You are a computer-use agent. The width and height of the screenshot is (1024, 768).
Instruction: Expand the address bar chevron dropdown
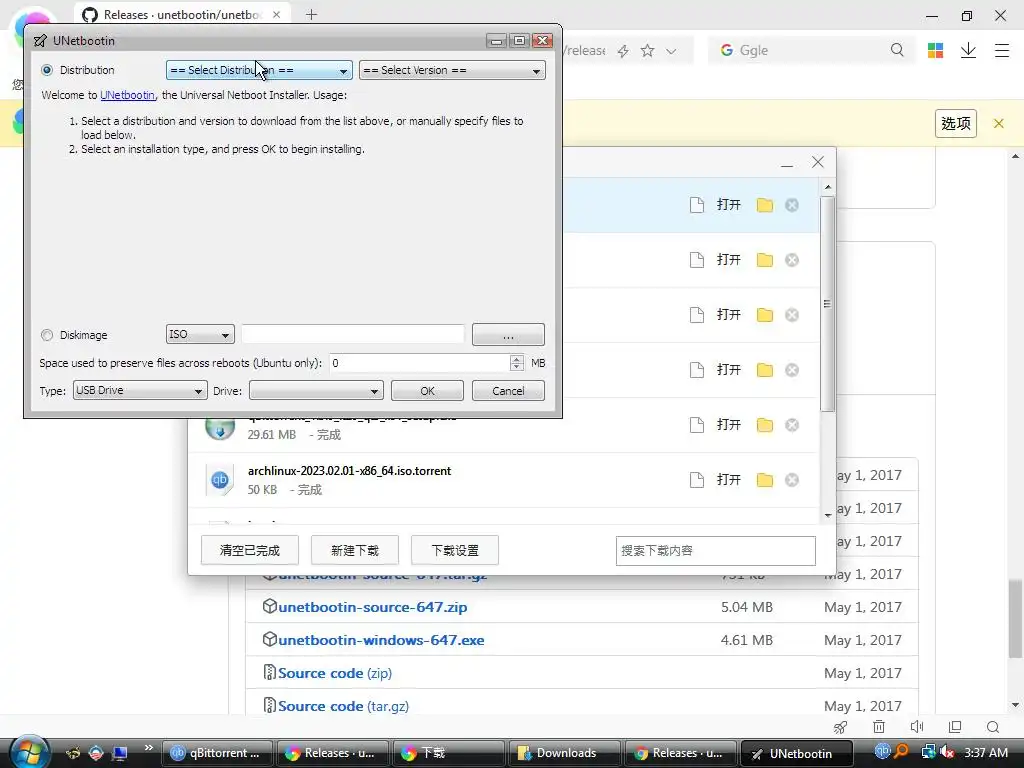pos(671,51)
